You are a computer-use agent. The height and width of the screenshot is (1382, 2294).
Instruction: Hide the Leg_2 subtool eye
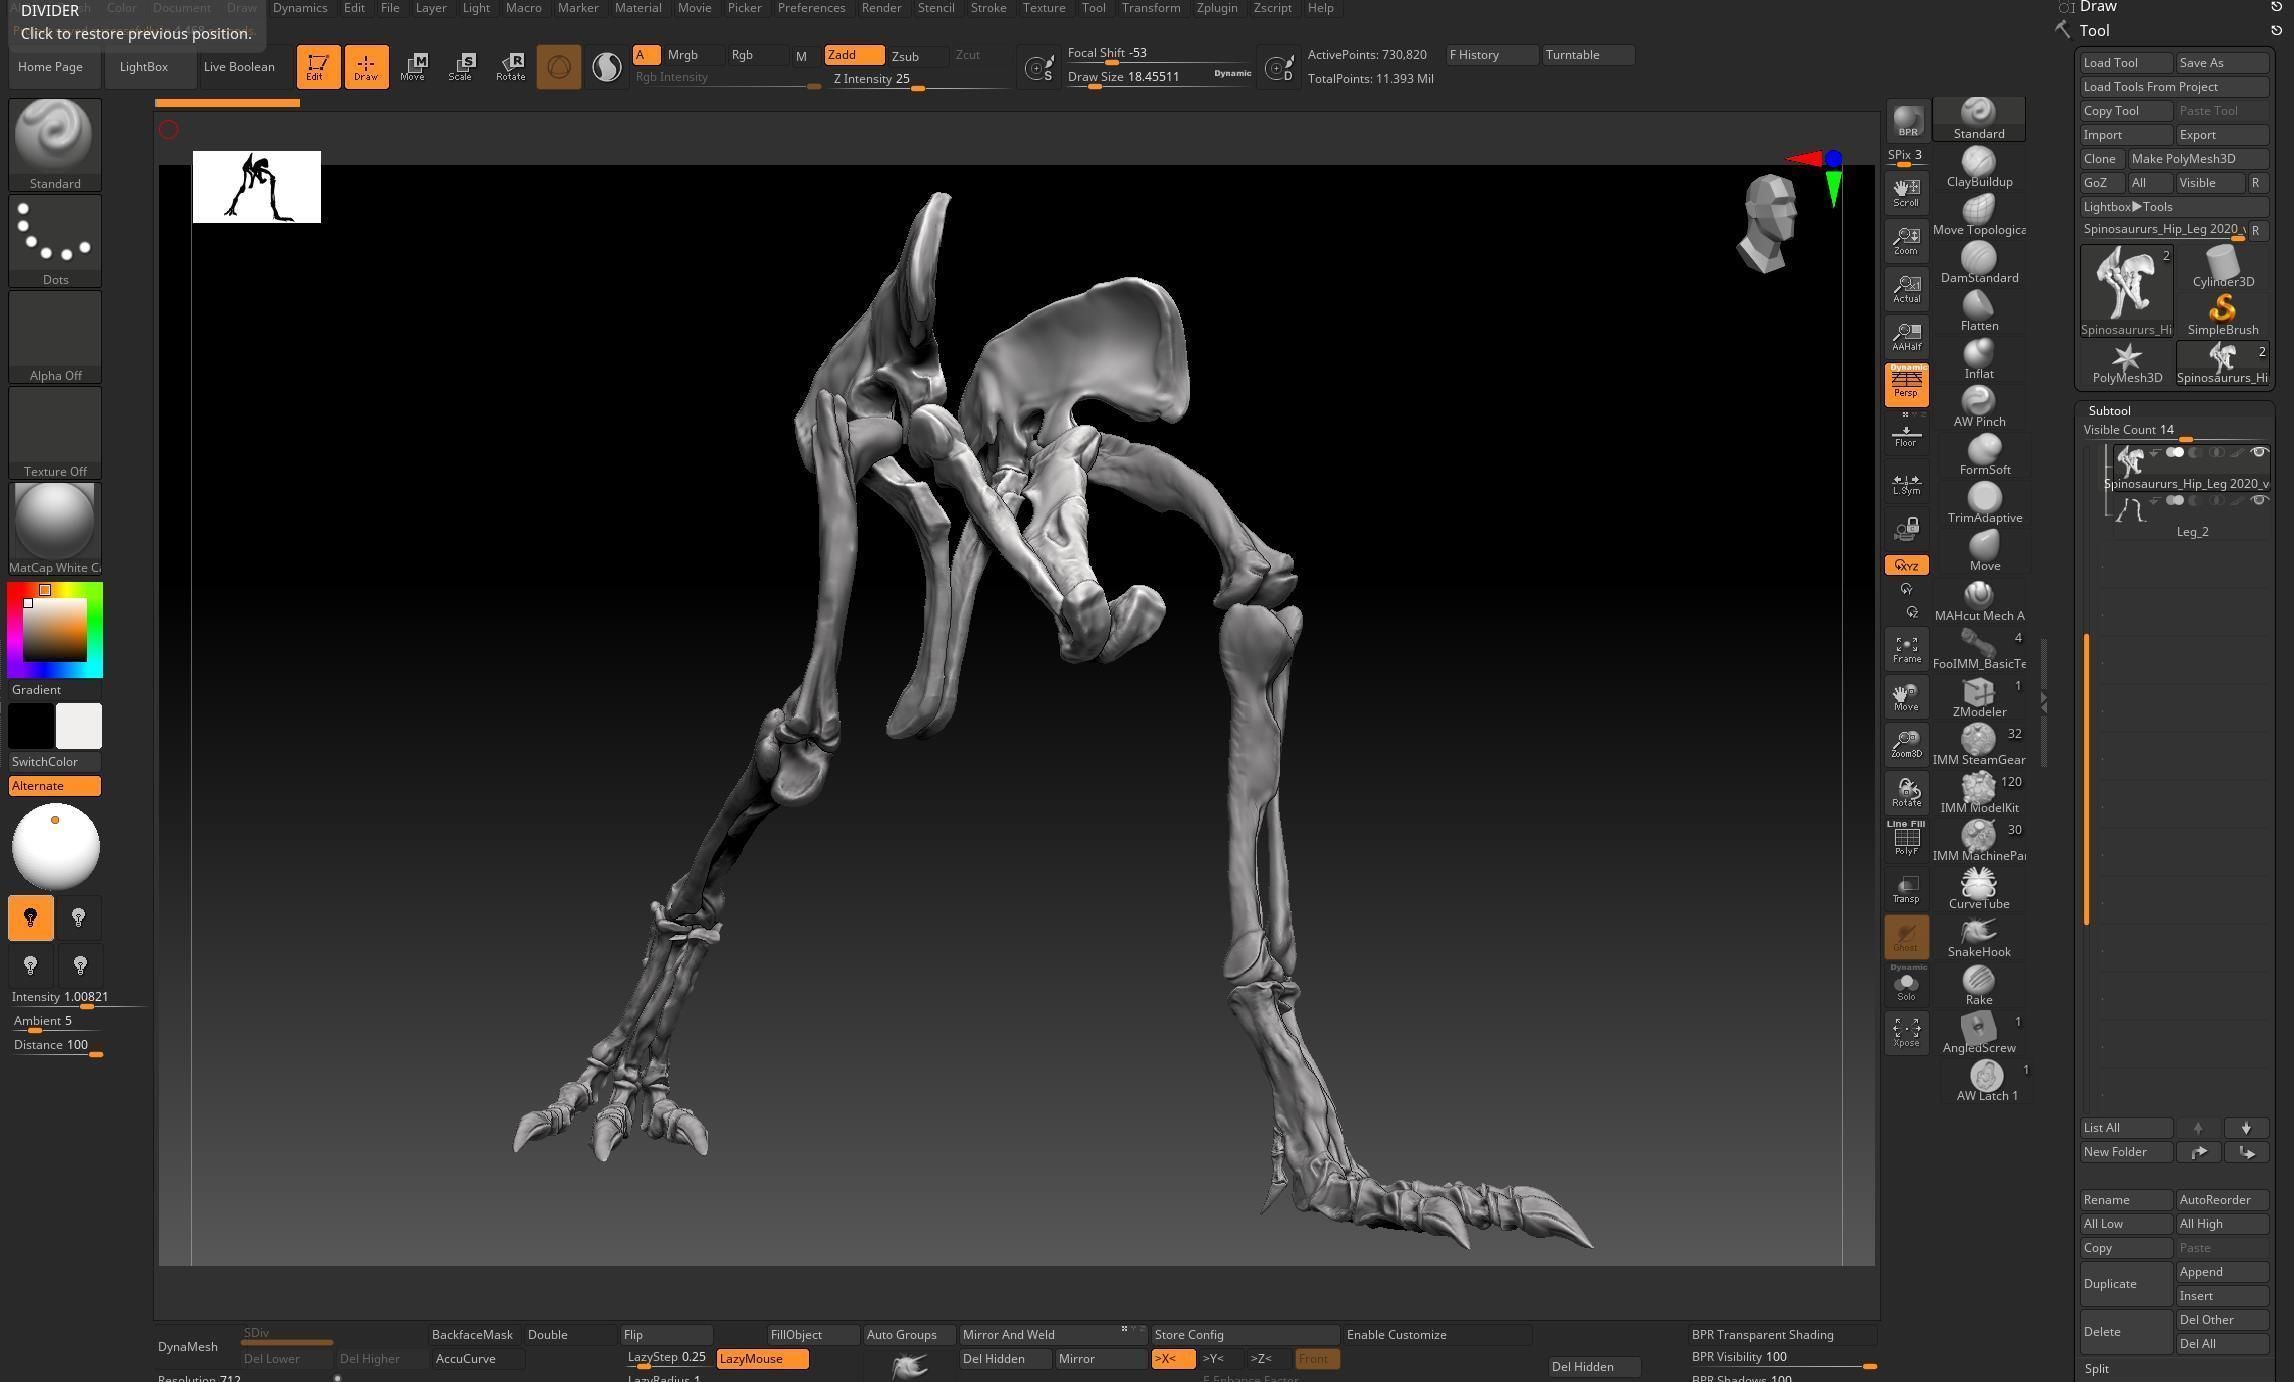2258,500
